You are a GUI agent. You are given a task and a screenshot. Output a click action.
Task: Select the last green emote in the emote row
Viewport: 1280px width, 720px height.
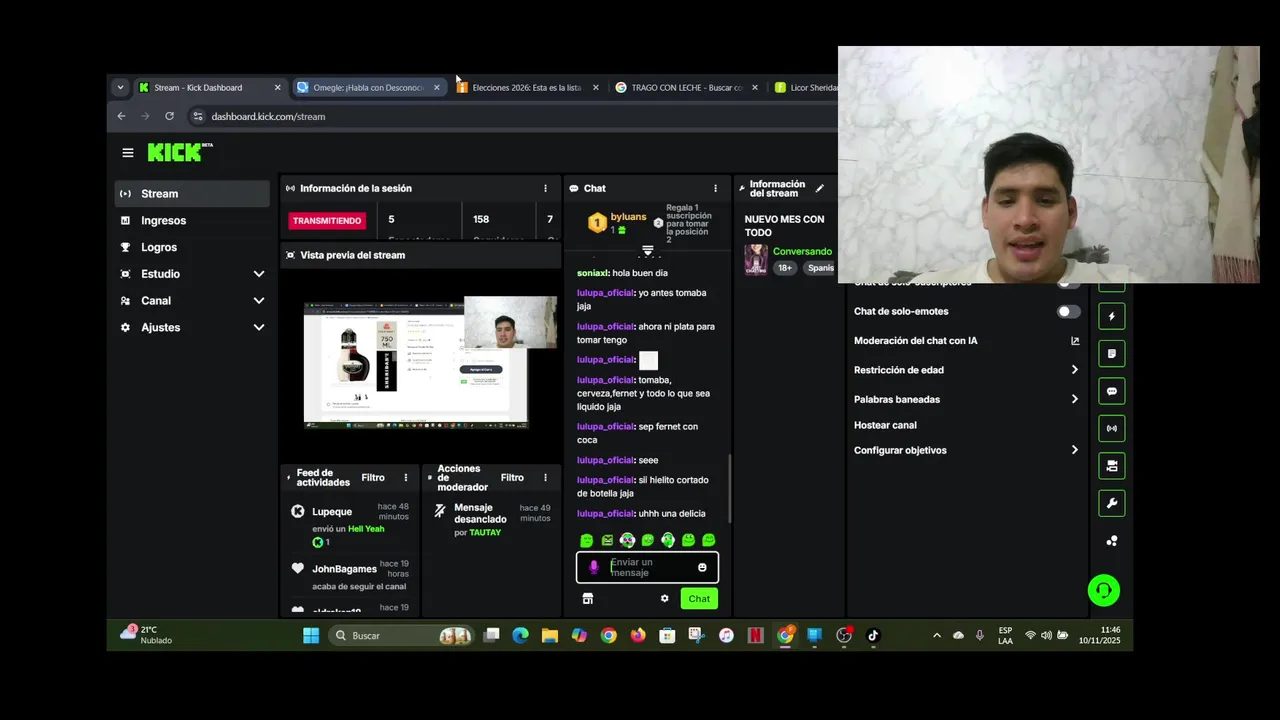[709, 540]
